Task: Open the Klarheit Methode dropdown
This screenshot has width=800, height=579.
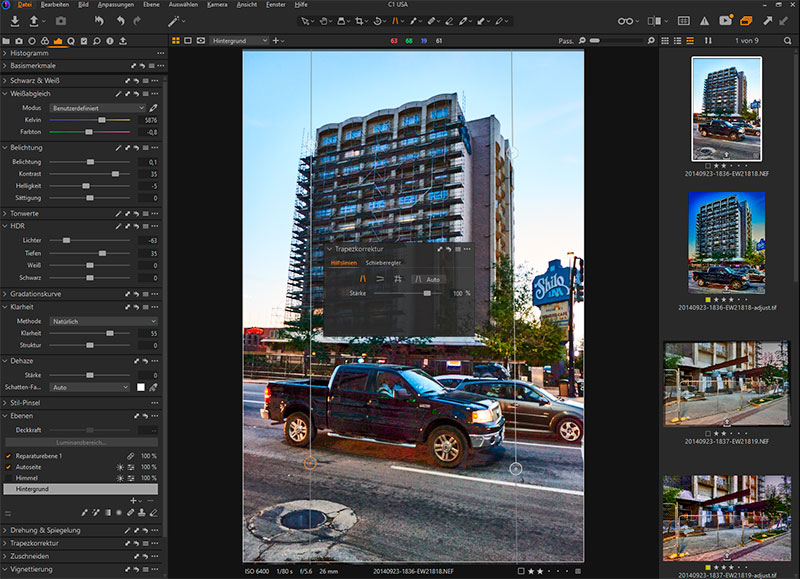Action: pyautogui.click(x=104, y=321)
